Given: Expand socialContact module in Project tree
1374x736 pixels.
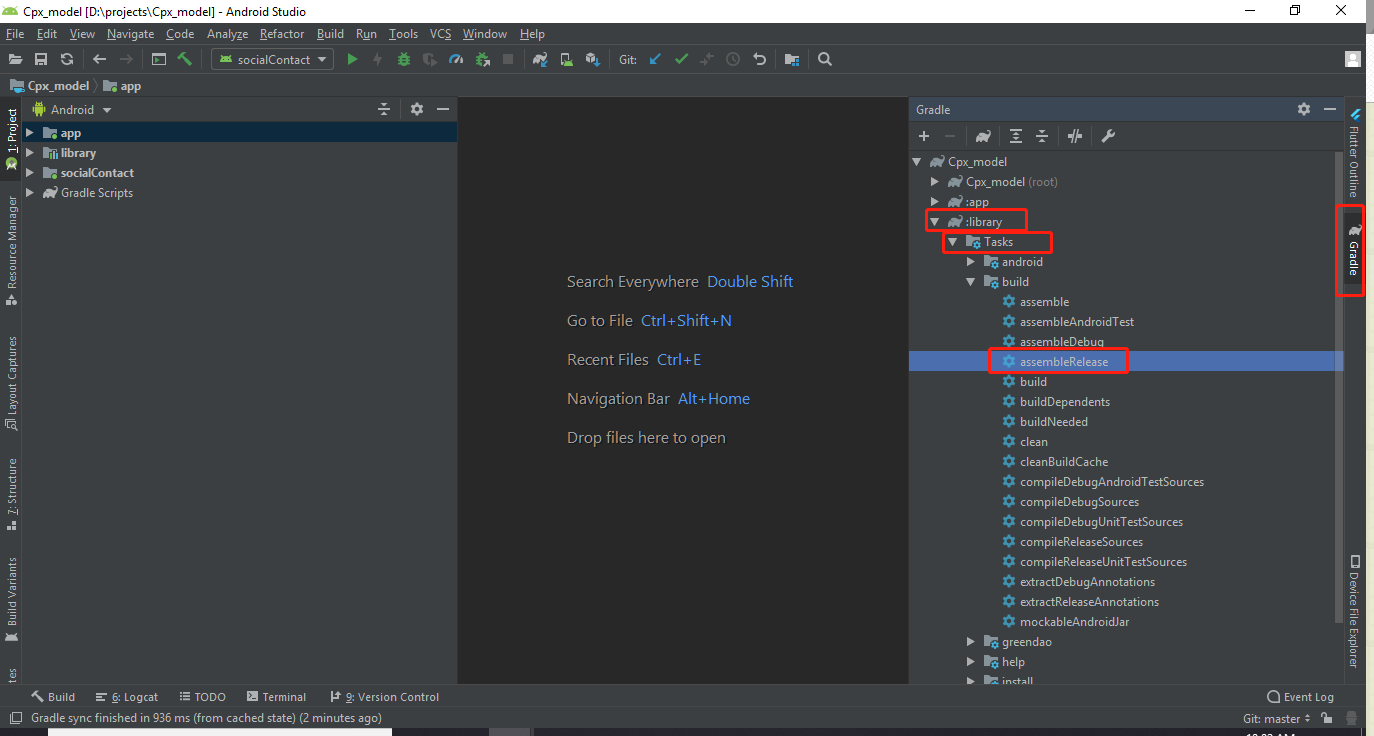Looking at the screenshot, I should coord(29,172).
